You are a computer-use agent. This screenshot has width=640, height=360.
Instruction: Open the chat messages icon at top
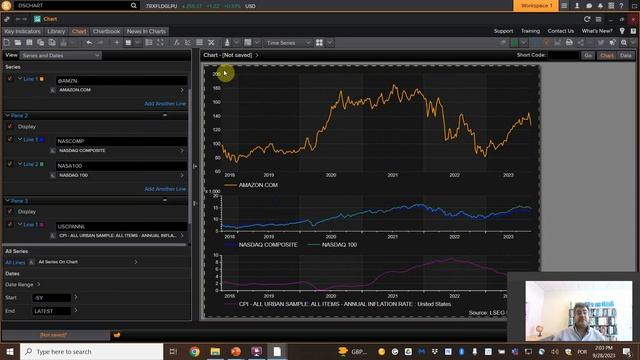pyautogui.click(x=589, y=6)
